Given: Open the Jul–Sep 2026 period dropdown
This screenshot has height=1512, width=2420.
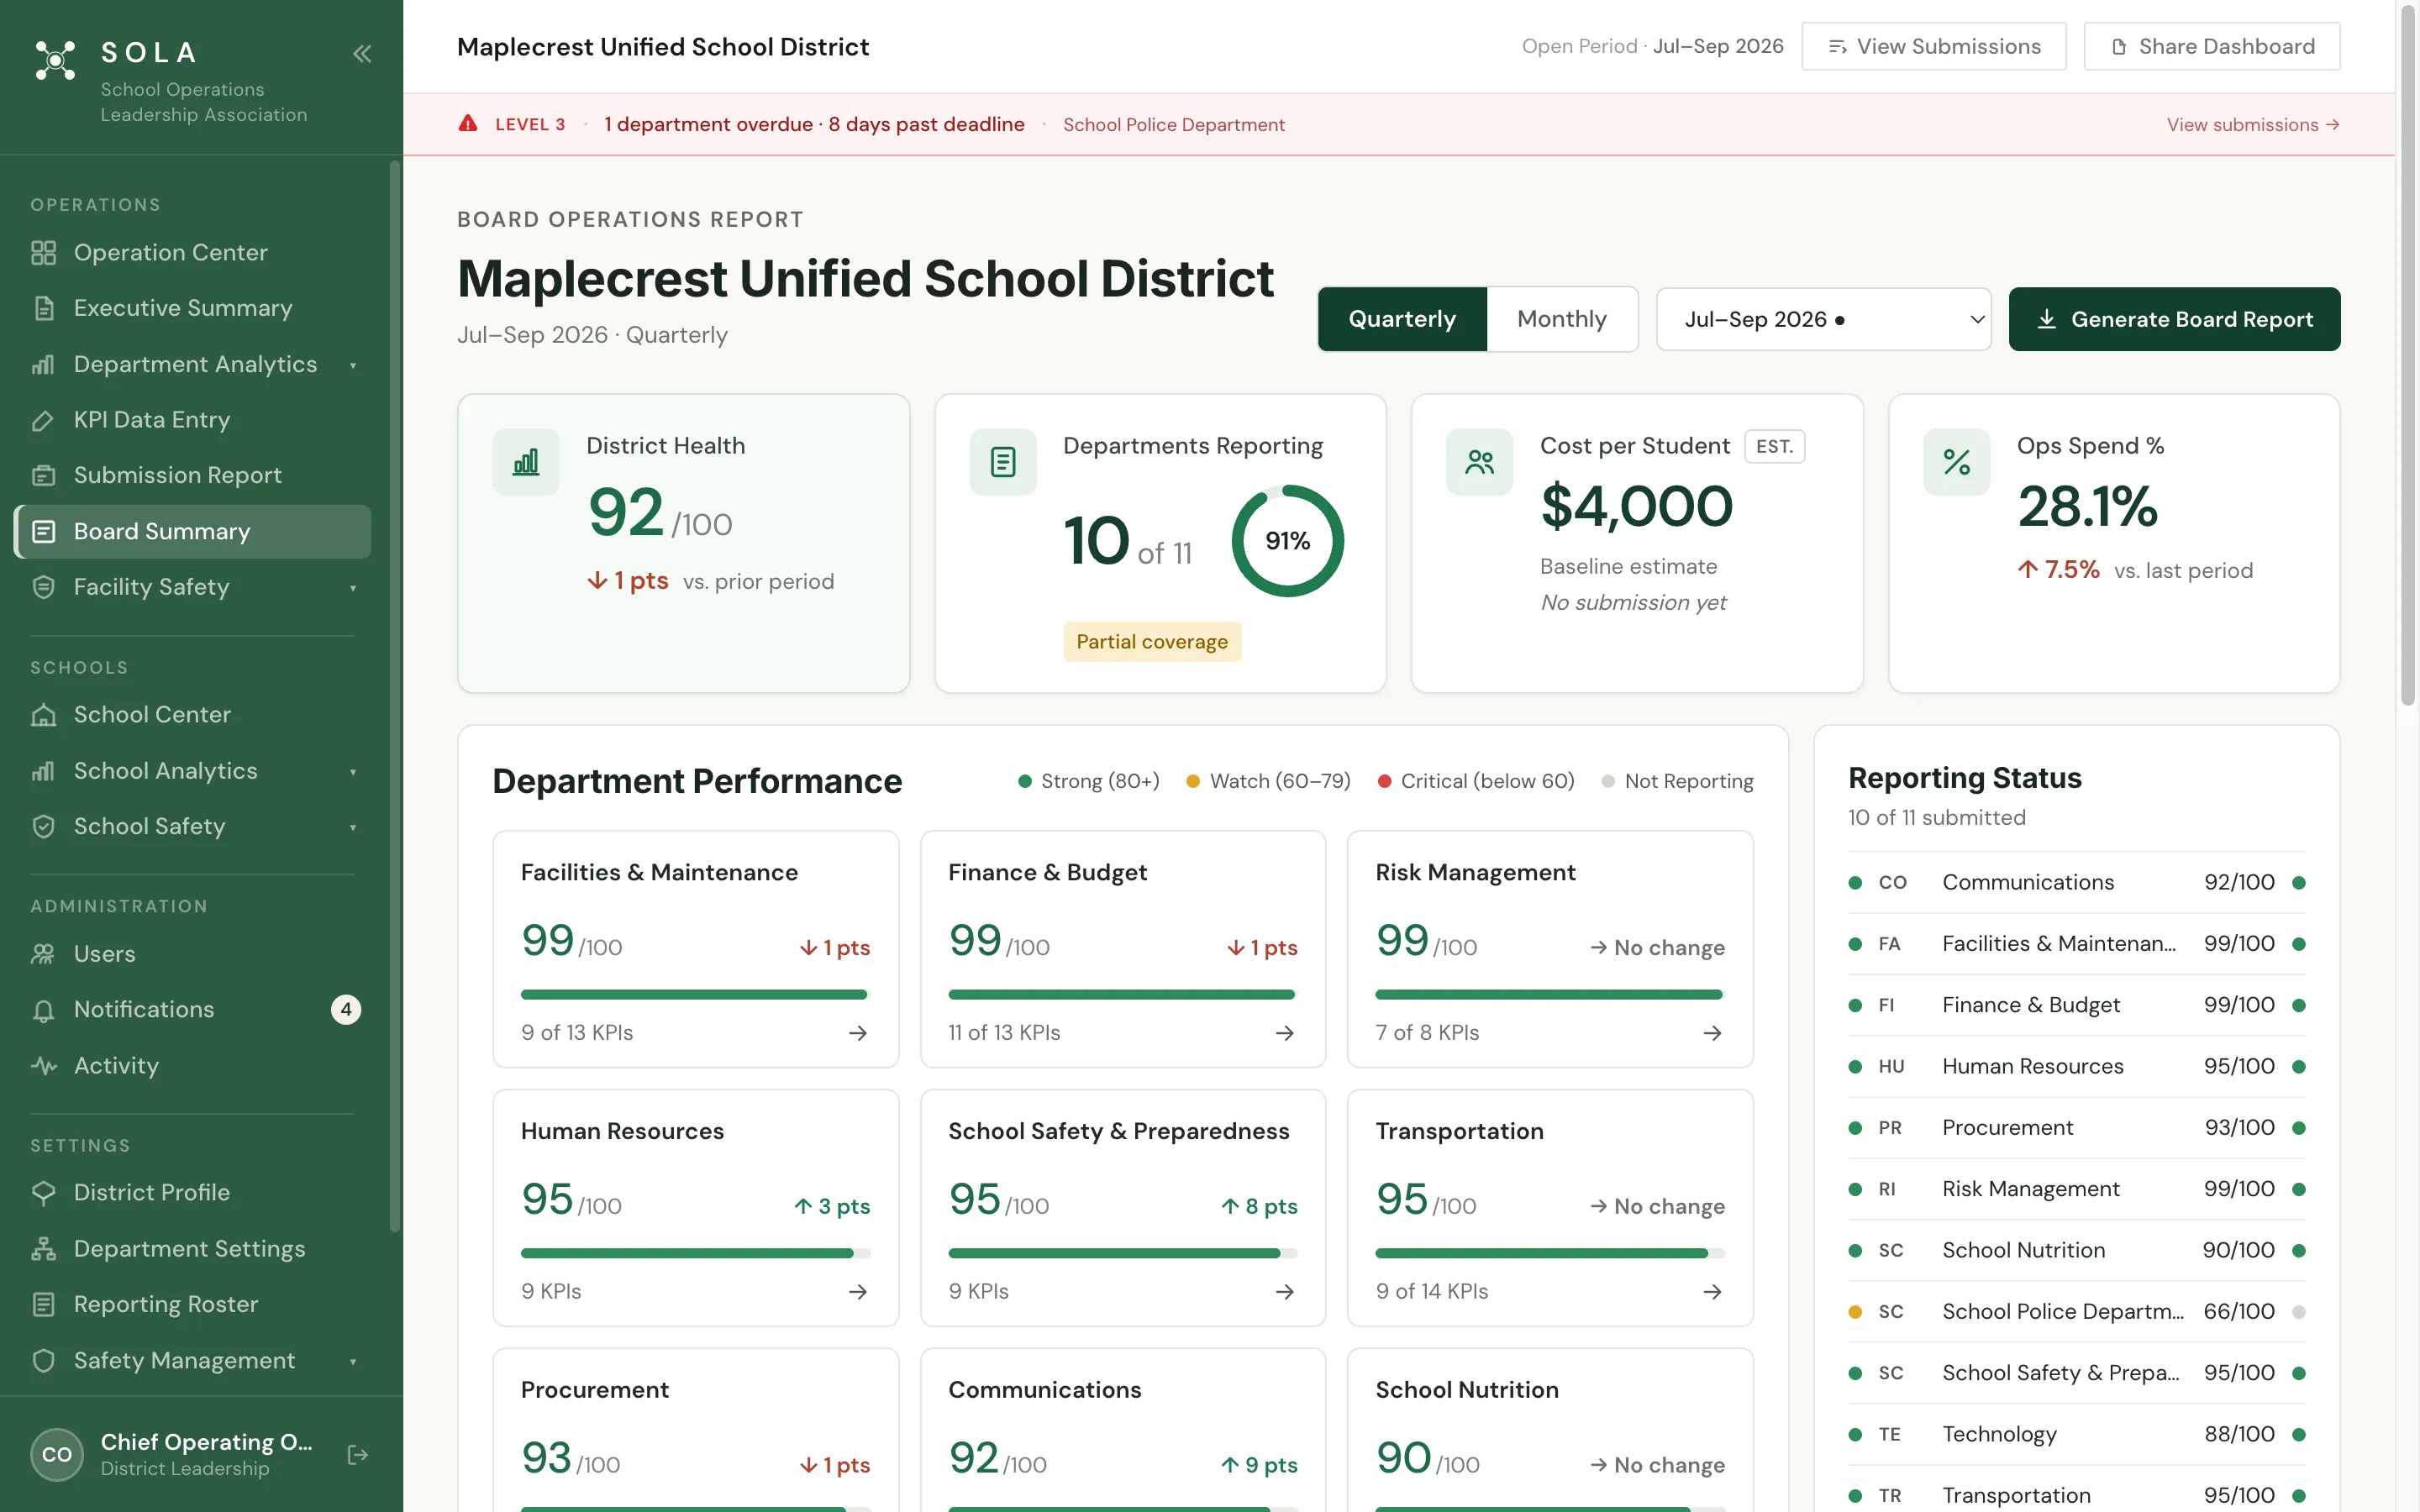Looking at the screenshot, I should point(1824,319).
